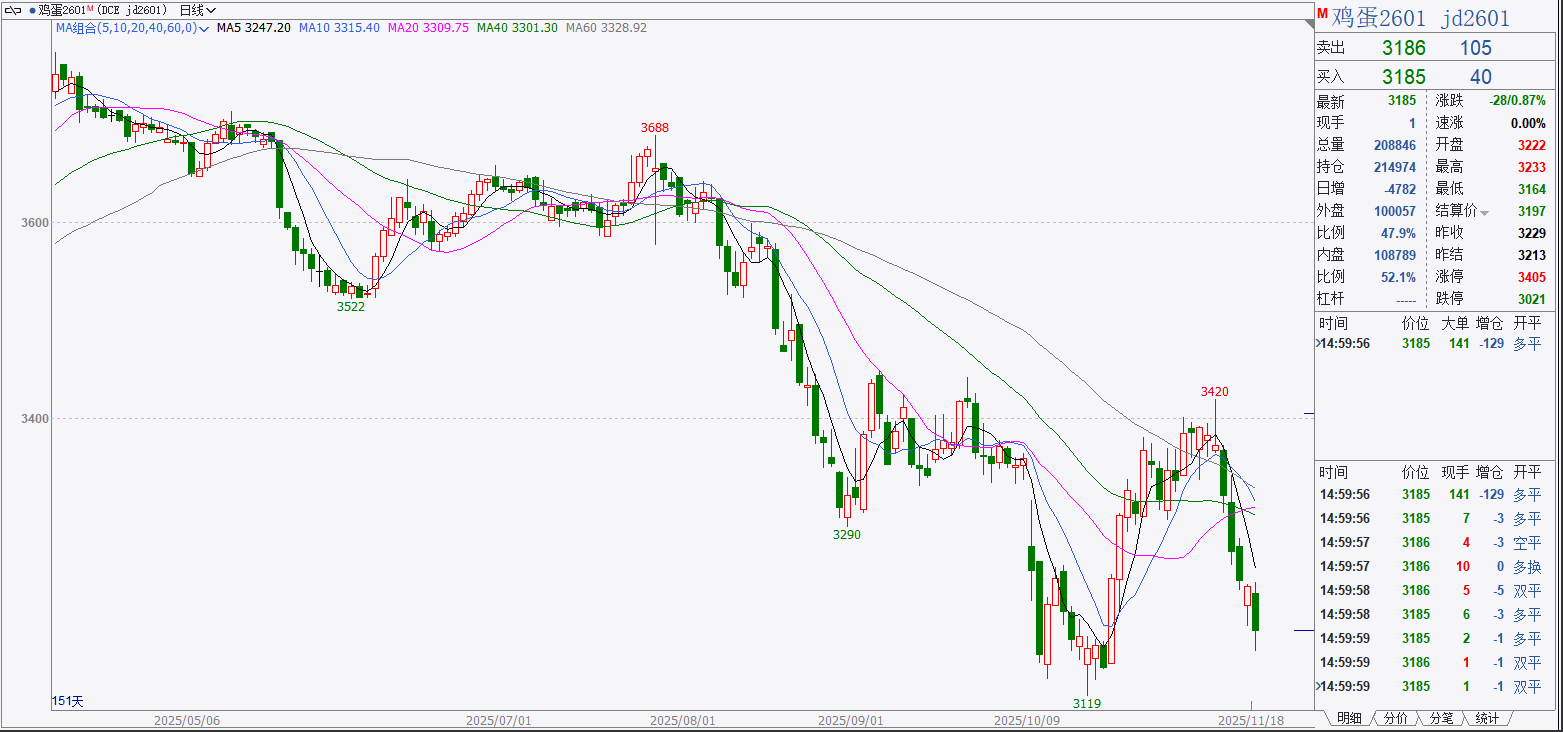
Task: Open the 分笔 tab
Action: pyautogui.click(x=1441, y=718)
